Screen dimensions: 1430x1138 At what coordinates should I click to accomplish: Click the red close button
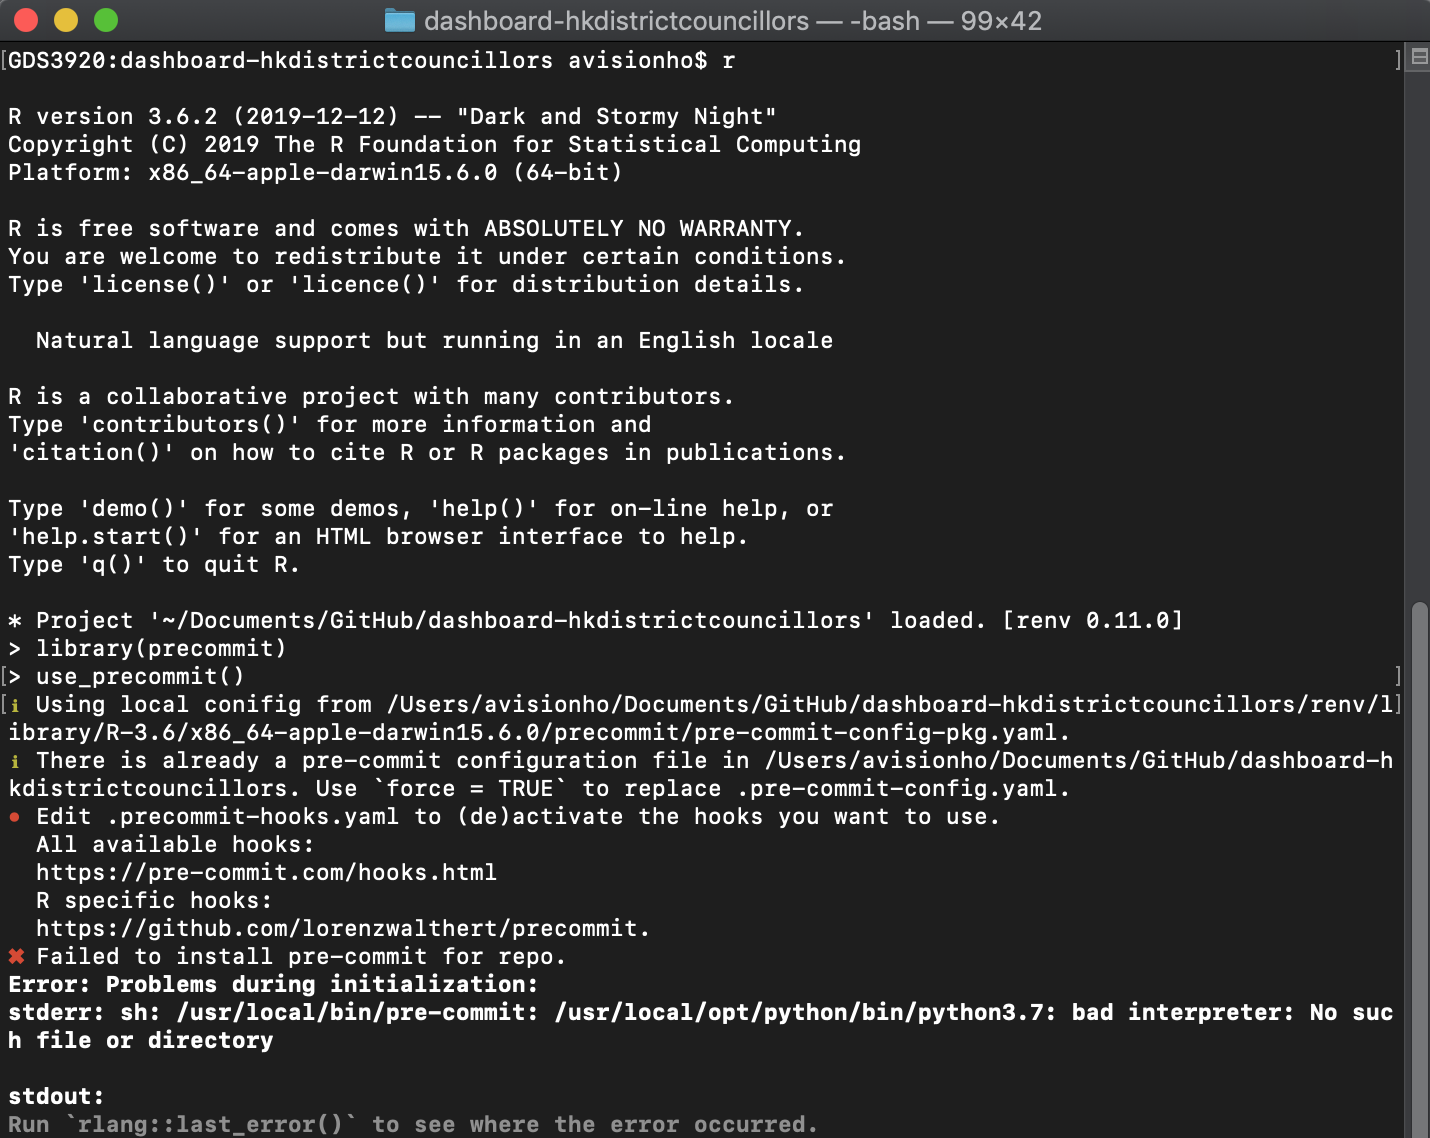pos(24,19)
